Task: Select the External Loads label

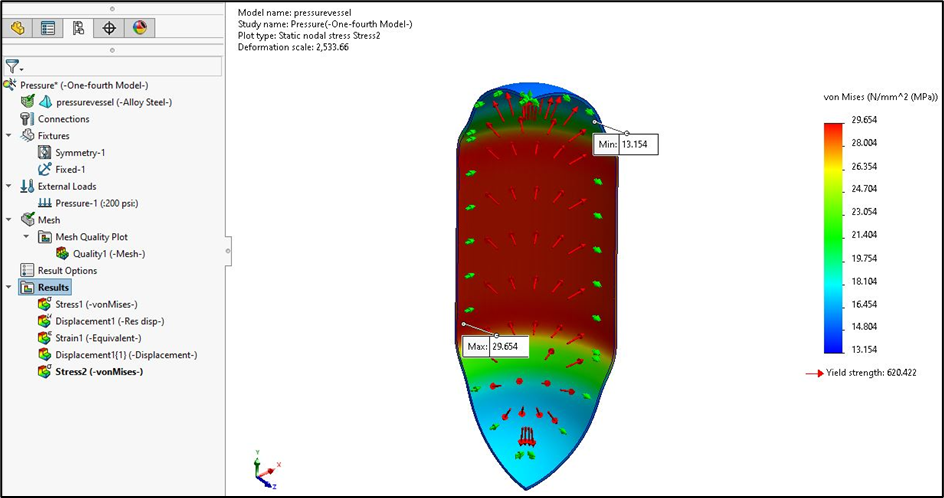Action: coord(67,186)
